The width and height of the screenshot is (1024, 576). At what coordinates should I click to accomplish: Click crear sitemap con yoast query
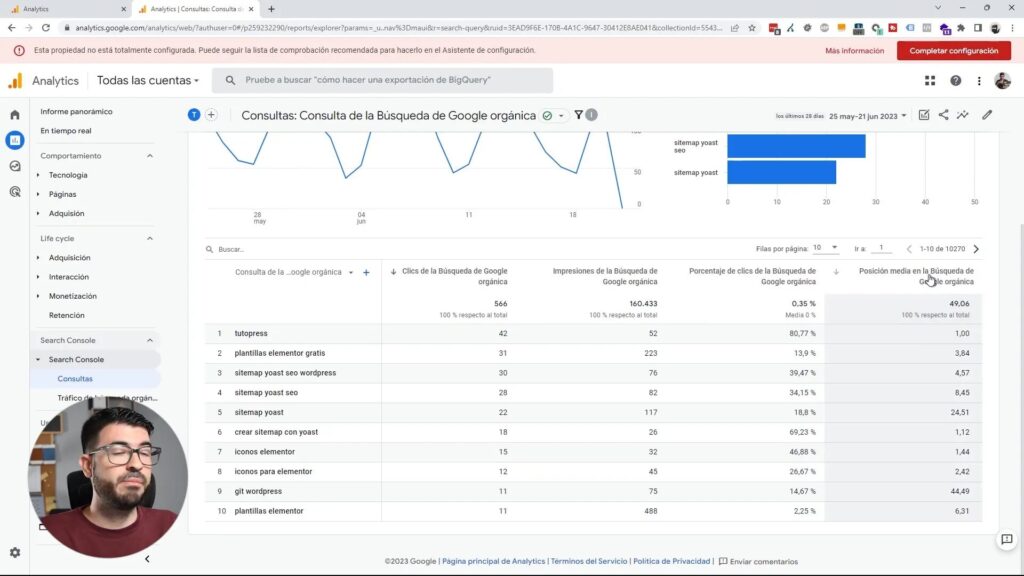tap(276, 432)
